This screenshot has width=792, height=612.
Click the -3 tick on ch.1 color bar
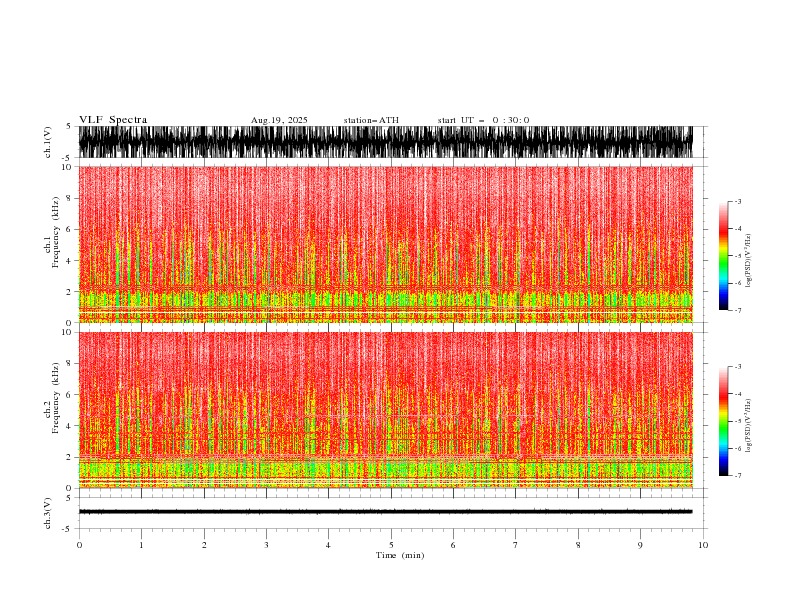click(737, 201)
